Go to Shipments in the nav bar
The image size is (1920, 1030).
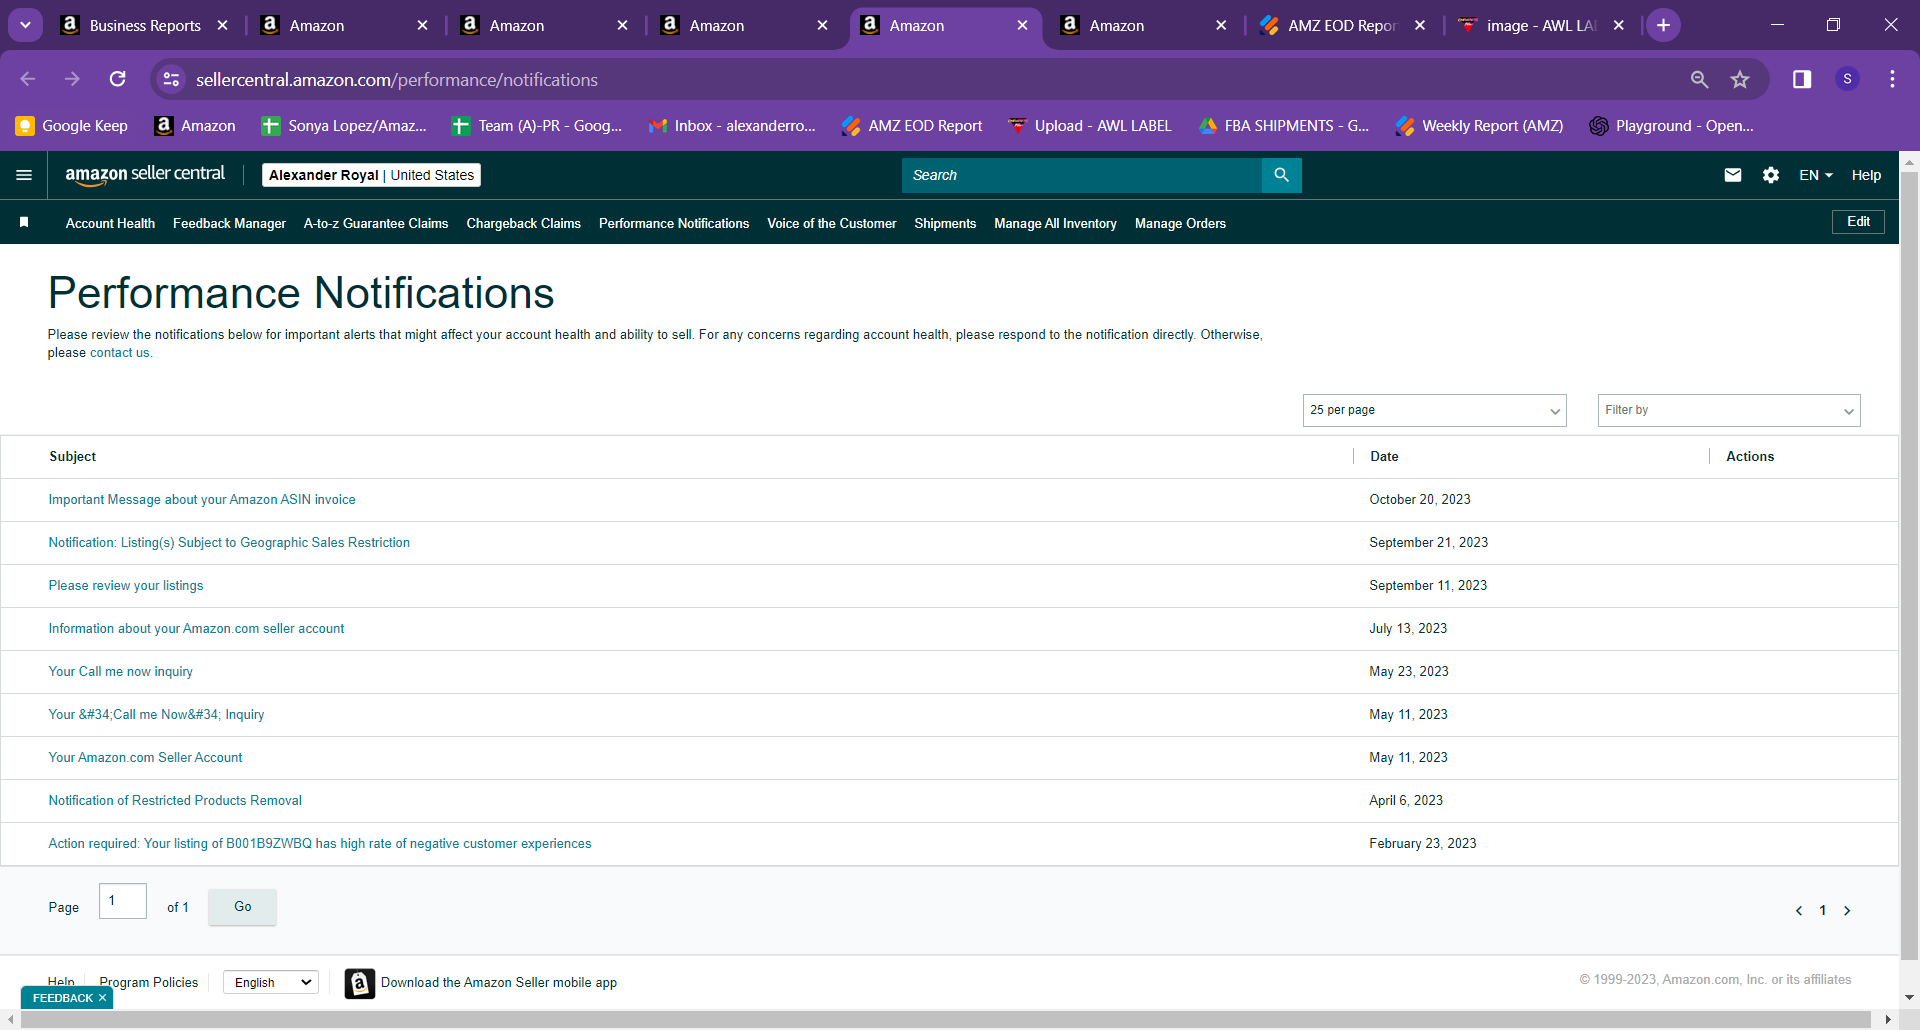coord(945,223)
